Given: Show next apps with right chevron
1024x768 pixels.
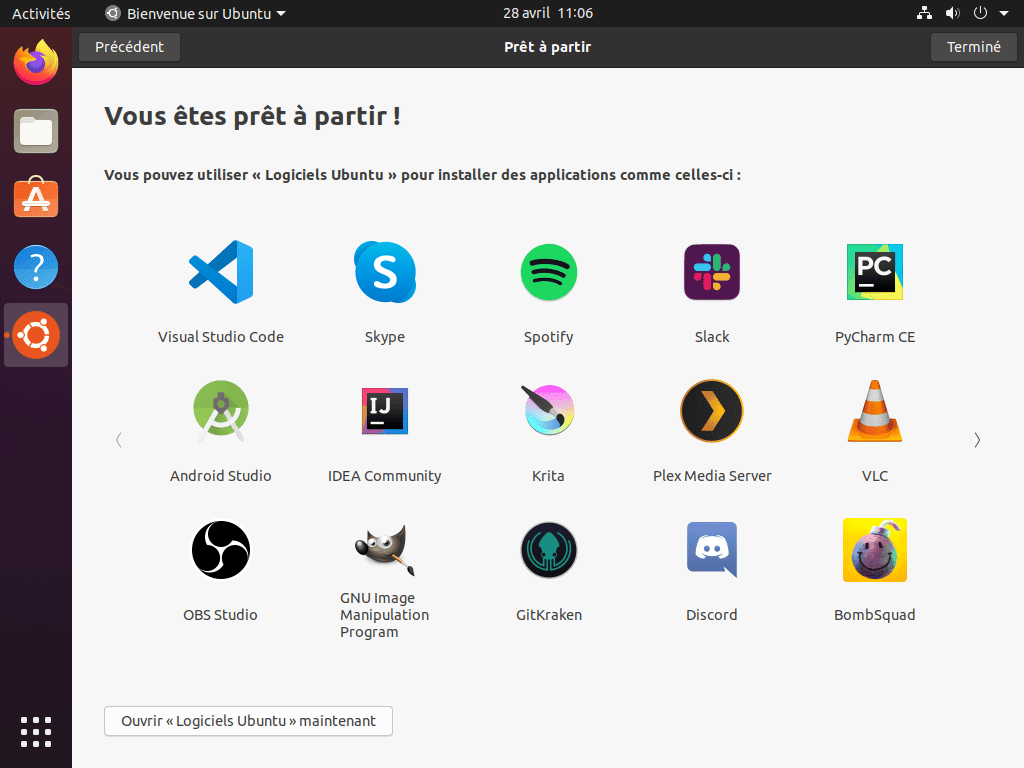Looking at the screenshot, I should coord(977,440).
